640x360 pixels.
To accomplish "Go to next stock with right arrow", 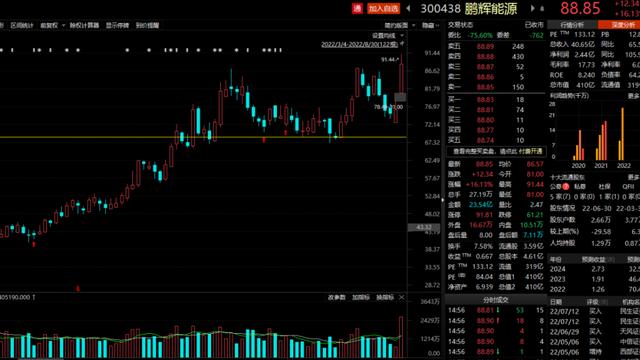I will point(532,8).
